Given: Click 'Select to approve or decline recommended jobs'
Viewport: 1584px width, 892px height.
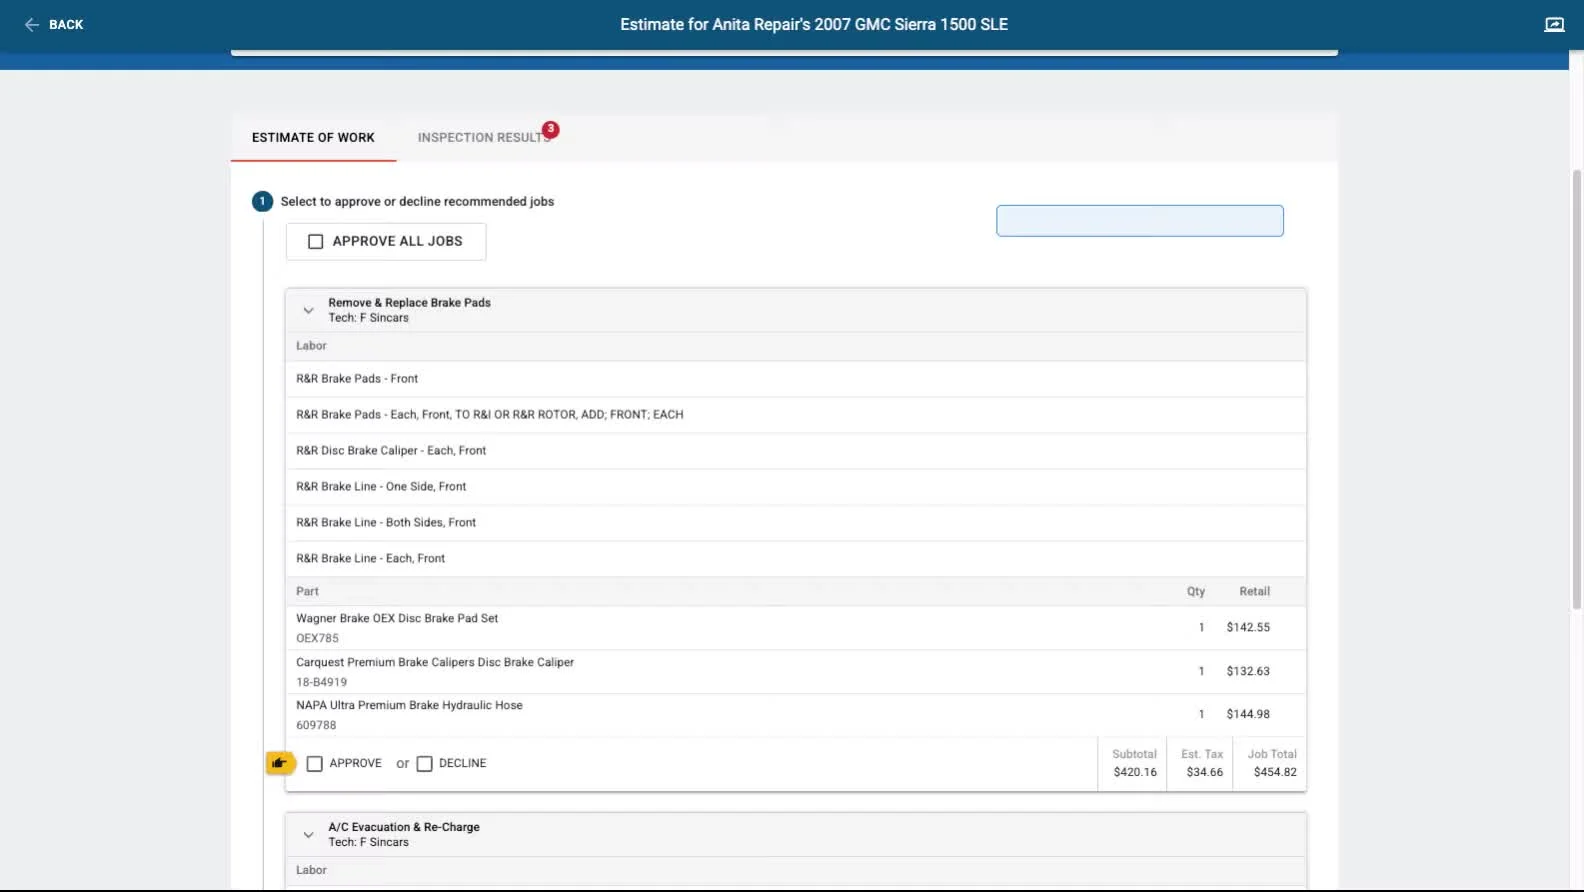Looking at the screenshot, I should point(417,202).
